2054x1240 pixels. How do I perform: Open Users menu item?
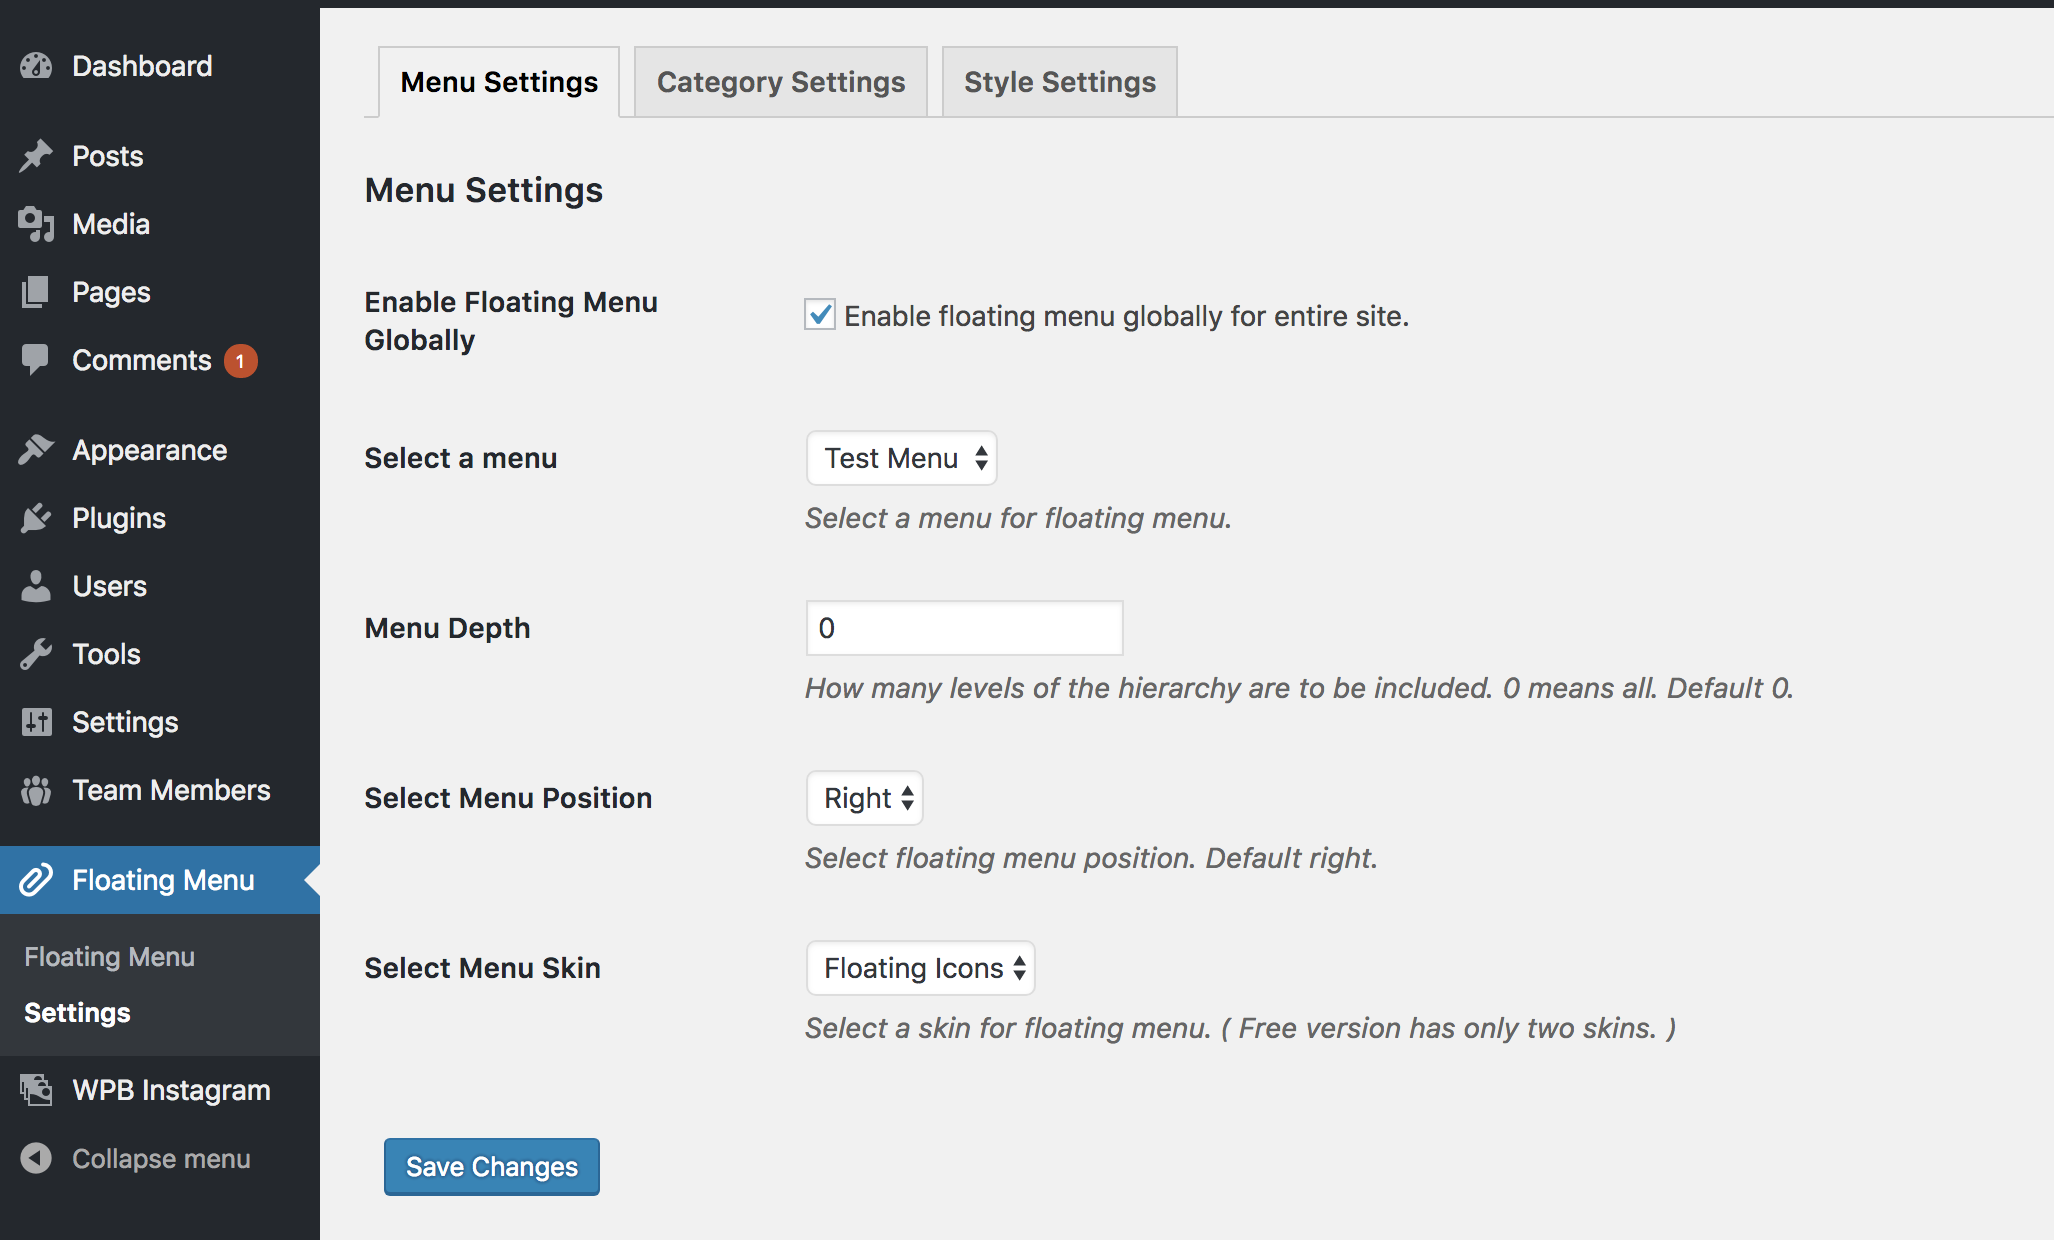point(160,586)
